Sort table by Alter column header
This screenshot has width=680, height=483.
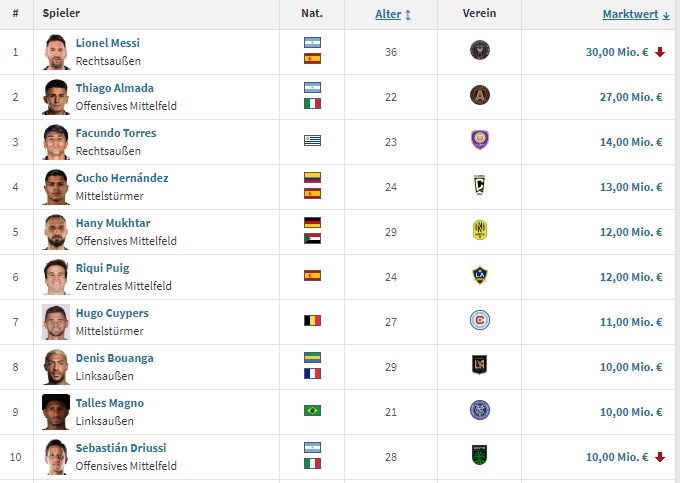coord(388,14)
